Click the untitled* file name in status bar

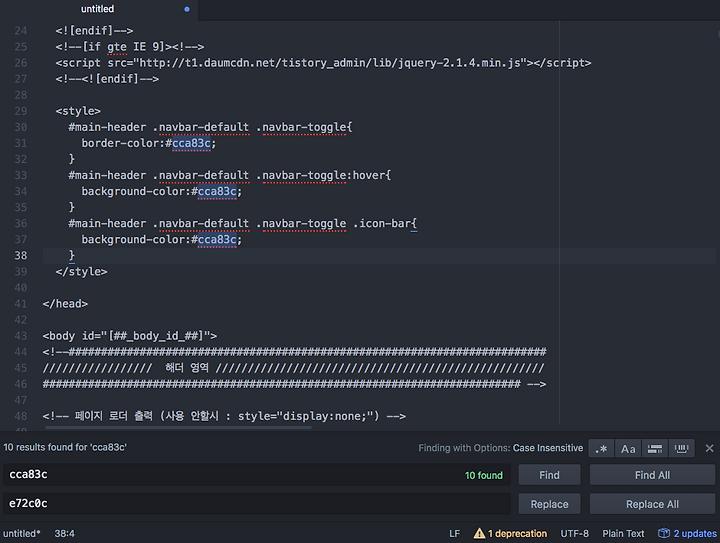22,533
